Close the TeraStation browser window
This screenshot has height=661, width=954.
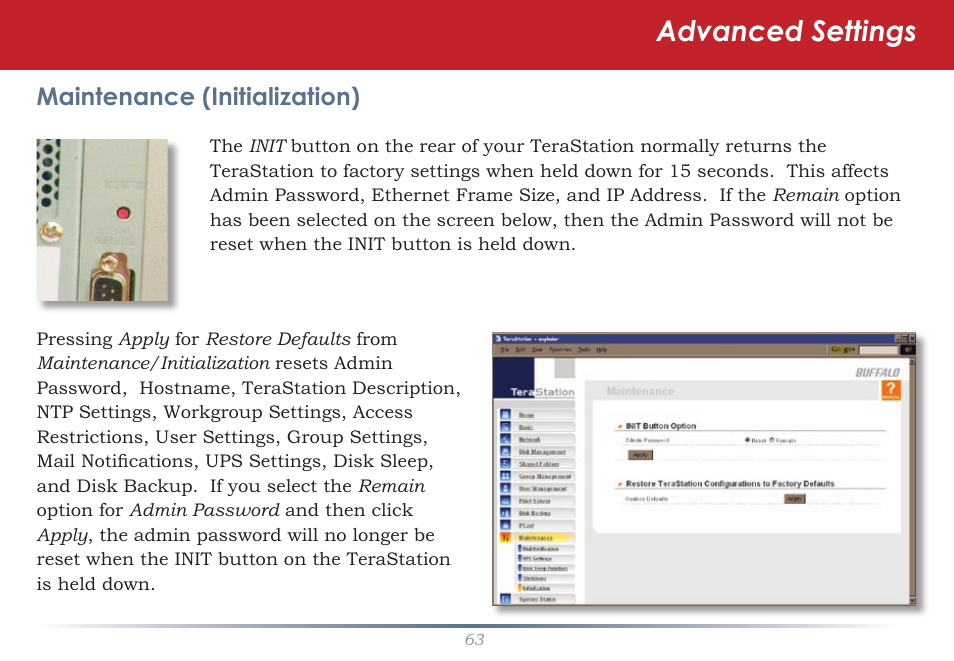(x=911, y=339)
